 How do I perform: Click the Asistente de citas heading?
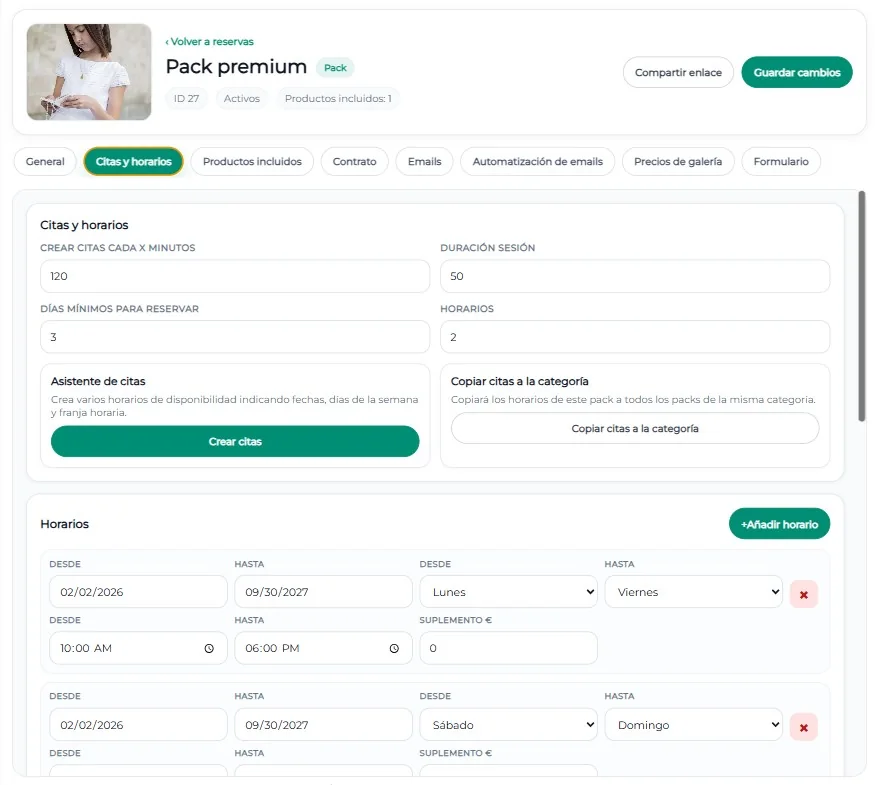[x=98, y=381]
